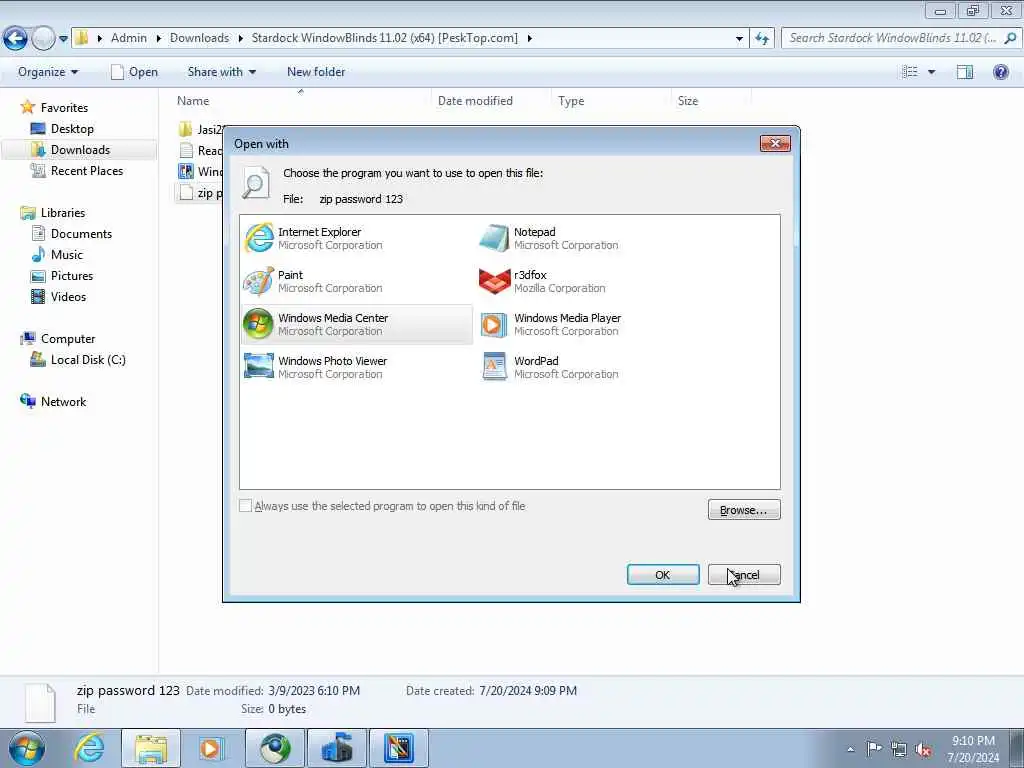Screen dimensions: 1024x768
Task: Click the Browse... button
Action: (744, 510)
